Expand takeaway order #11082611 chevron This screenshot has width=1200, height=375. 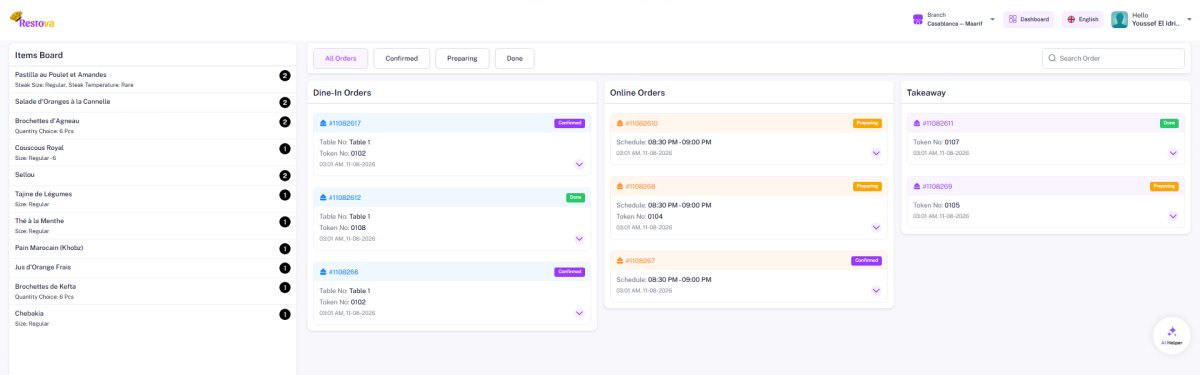pos(1173,153)
